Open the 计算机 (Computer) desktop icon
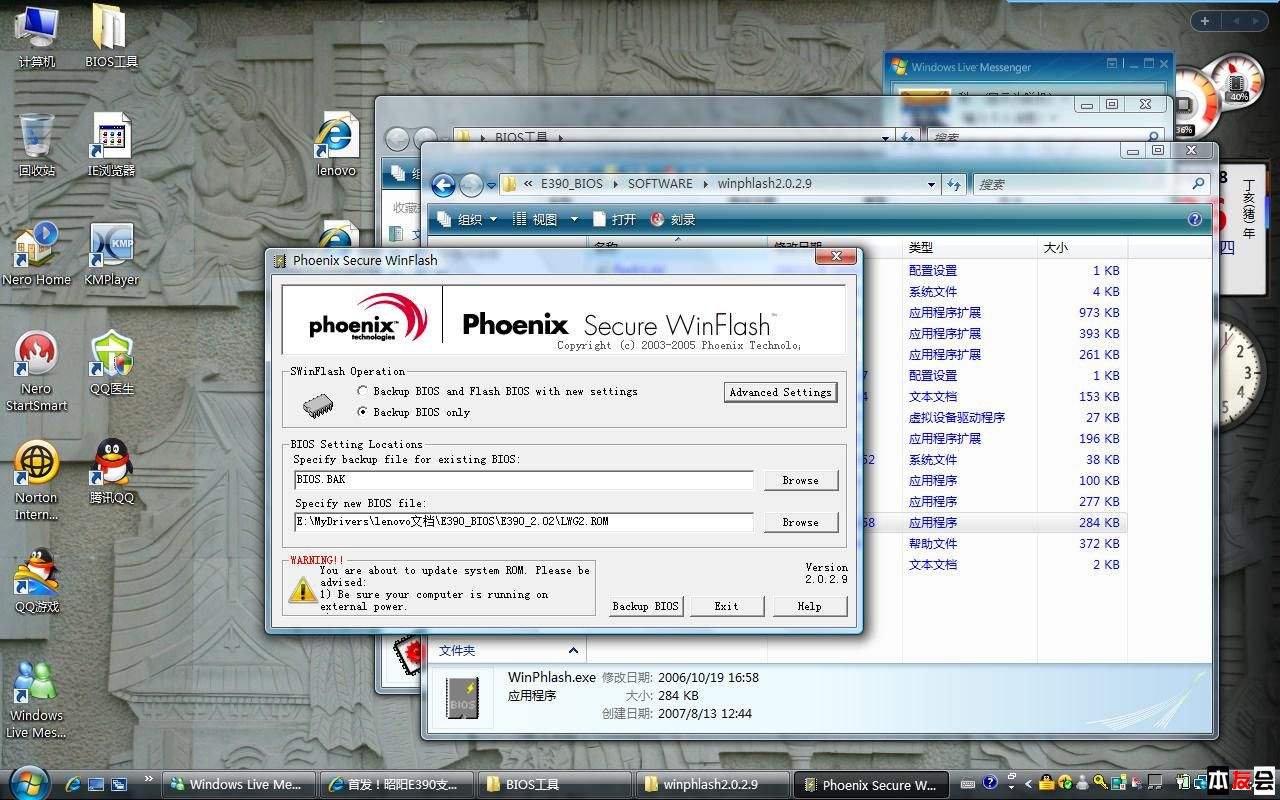 pyautogui.click(x=37, y=37)
